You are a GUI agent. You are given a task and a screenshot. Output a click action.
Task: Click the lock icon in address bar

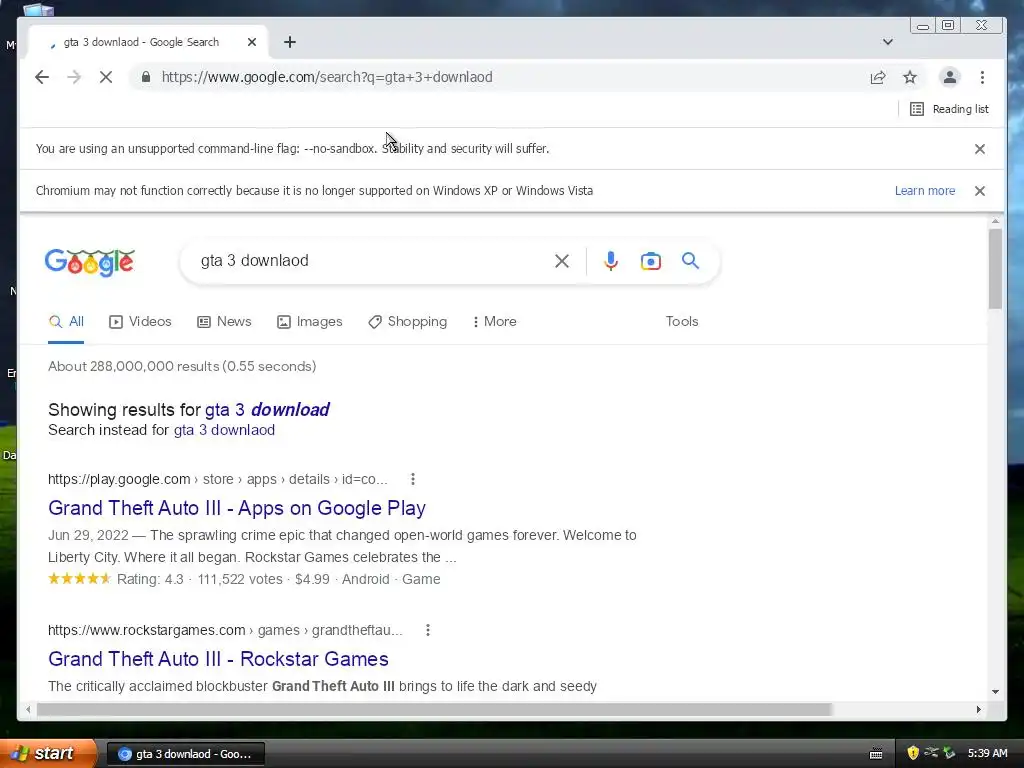(146, 77)
